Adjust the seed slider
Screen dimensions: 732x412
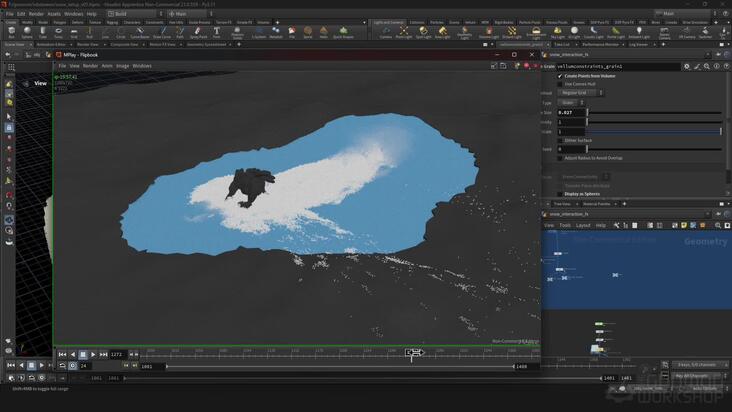pos(654,149)
